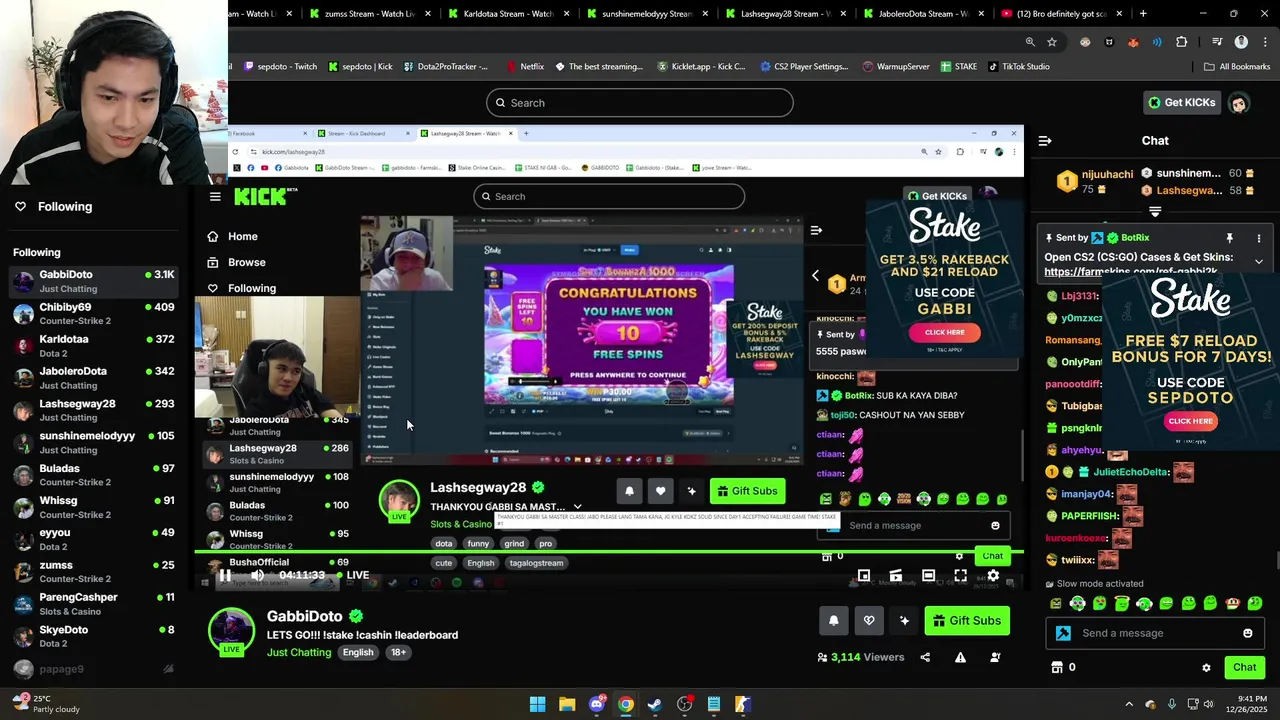Open the clip creation icon in the player
Image resolution: width=1280 pixels, height=720 pixels.
(896, 575)
